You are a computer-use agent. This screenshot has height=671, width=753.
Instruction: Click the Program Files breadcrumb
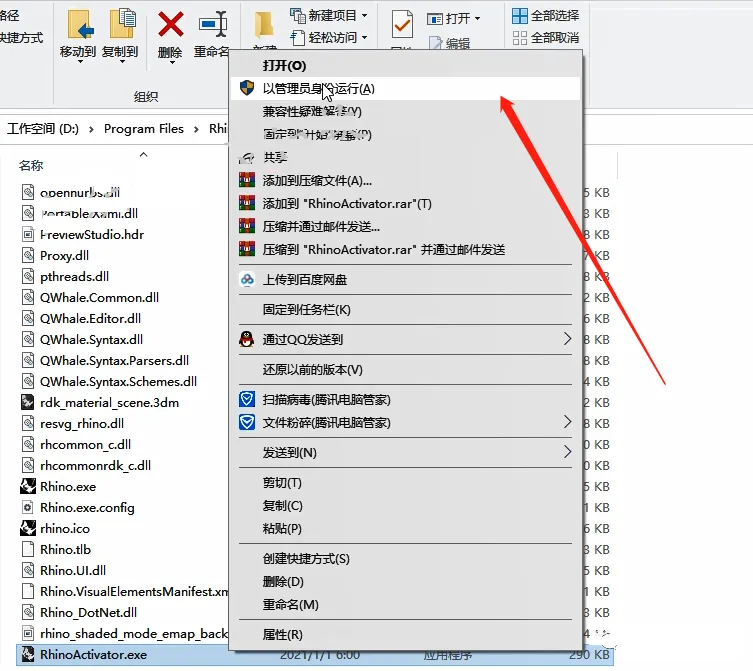(144, 129)
